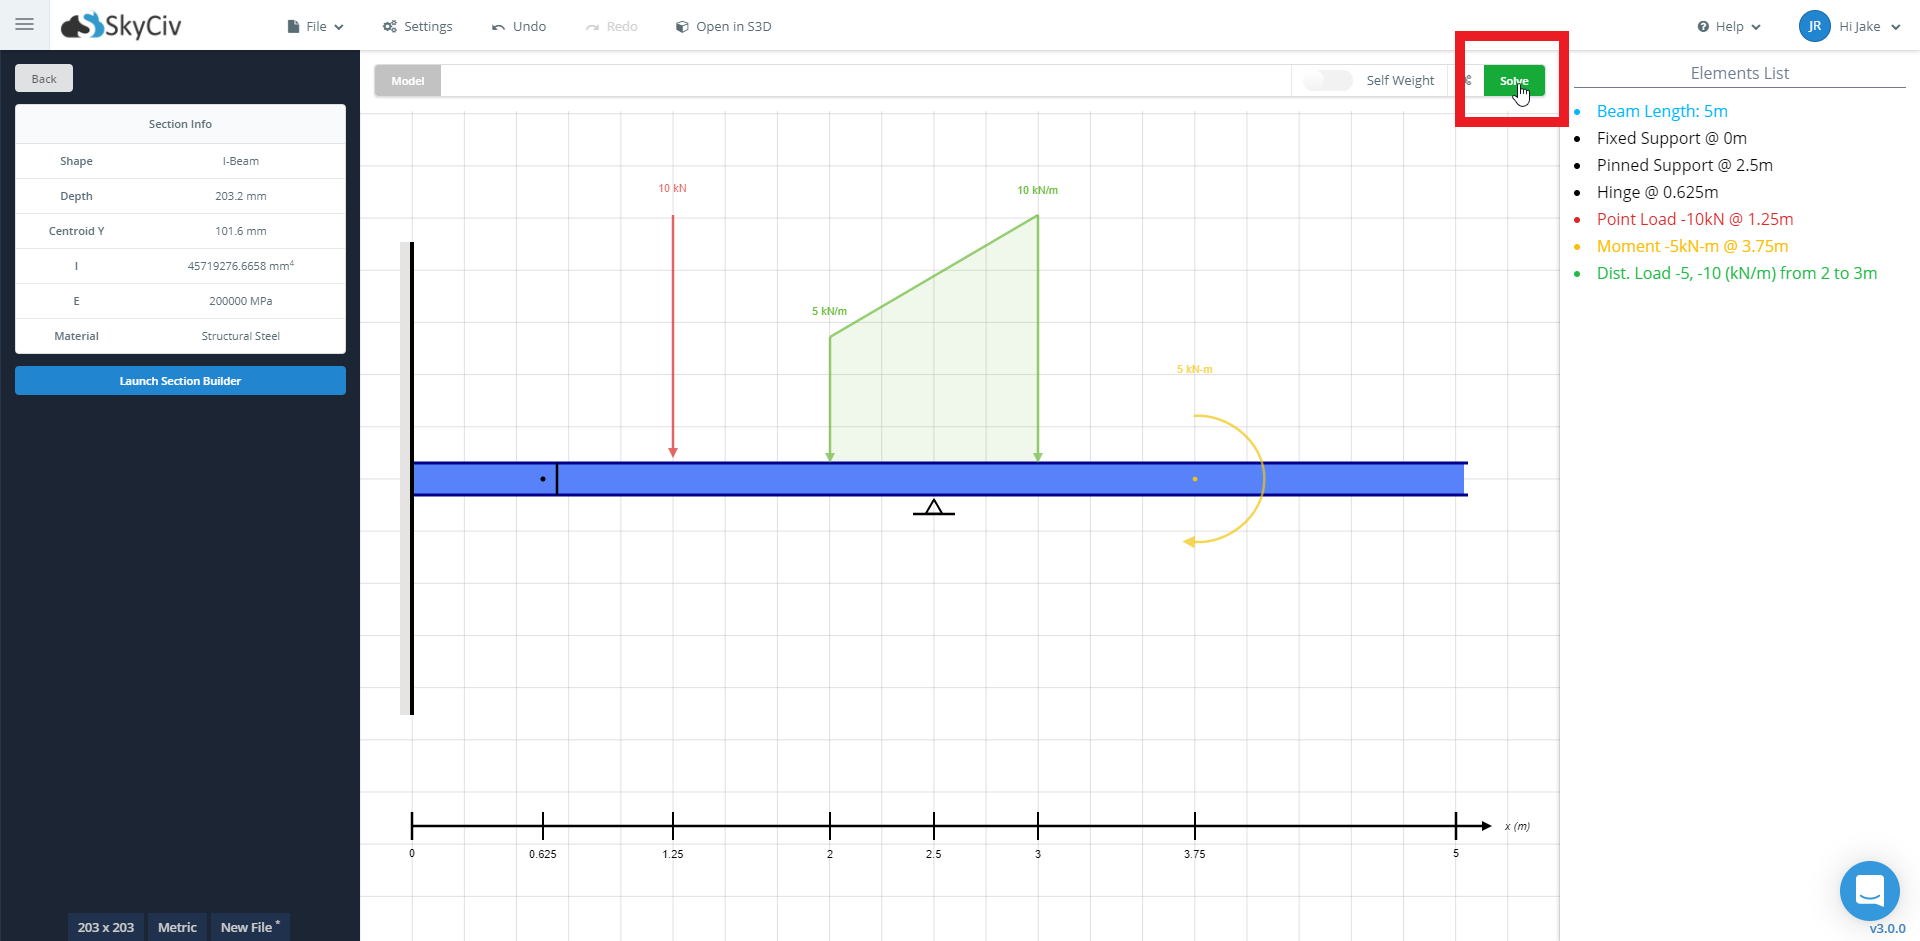Click the Section Info header
This screenshot has height=941, width=1920.
[180, 124]
